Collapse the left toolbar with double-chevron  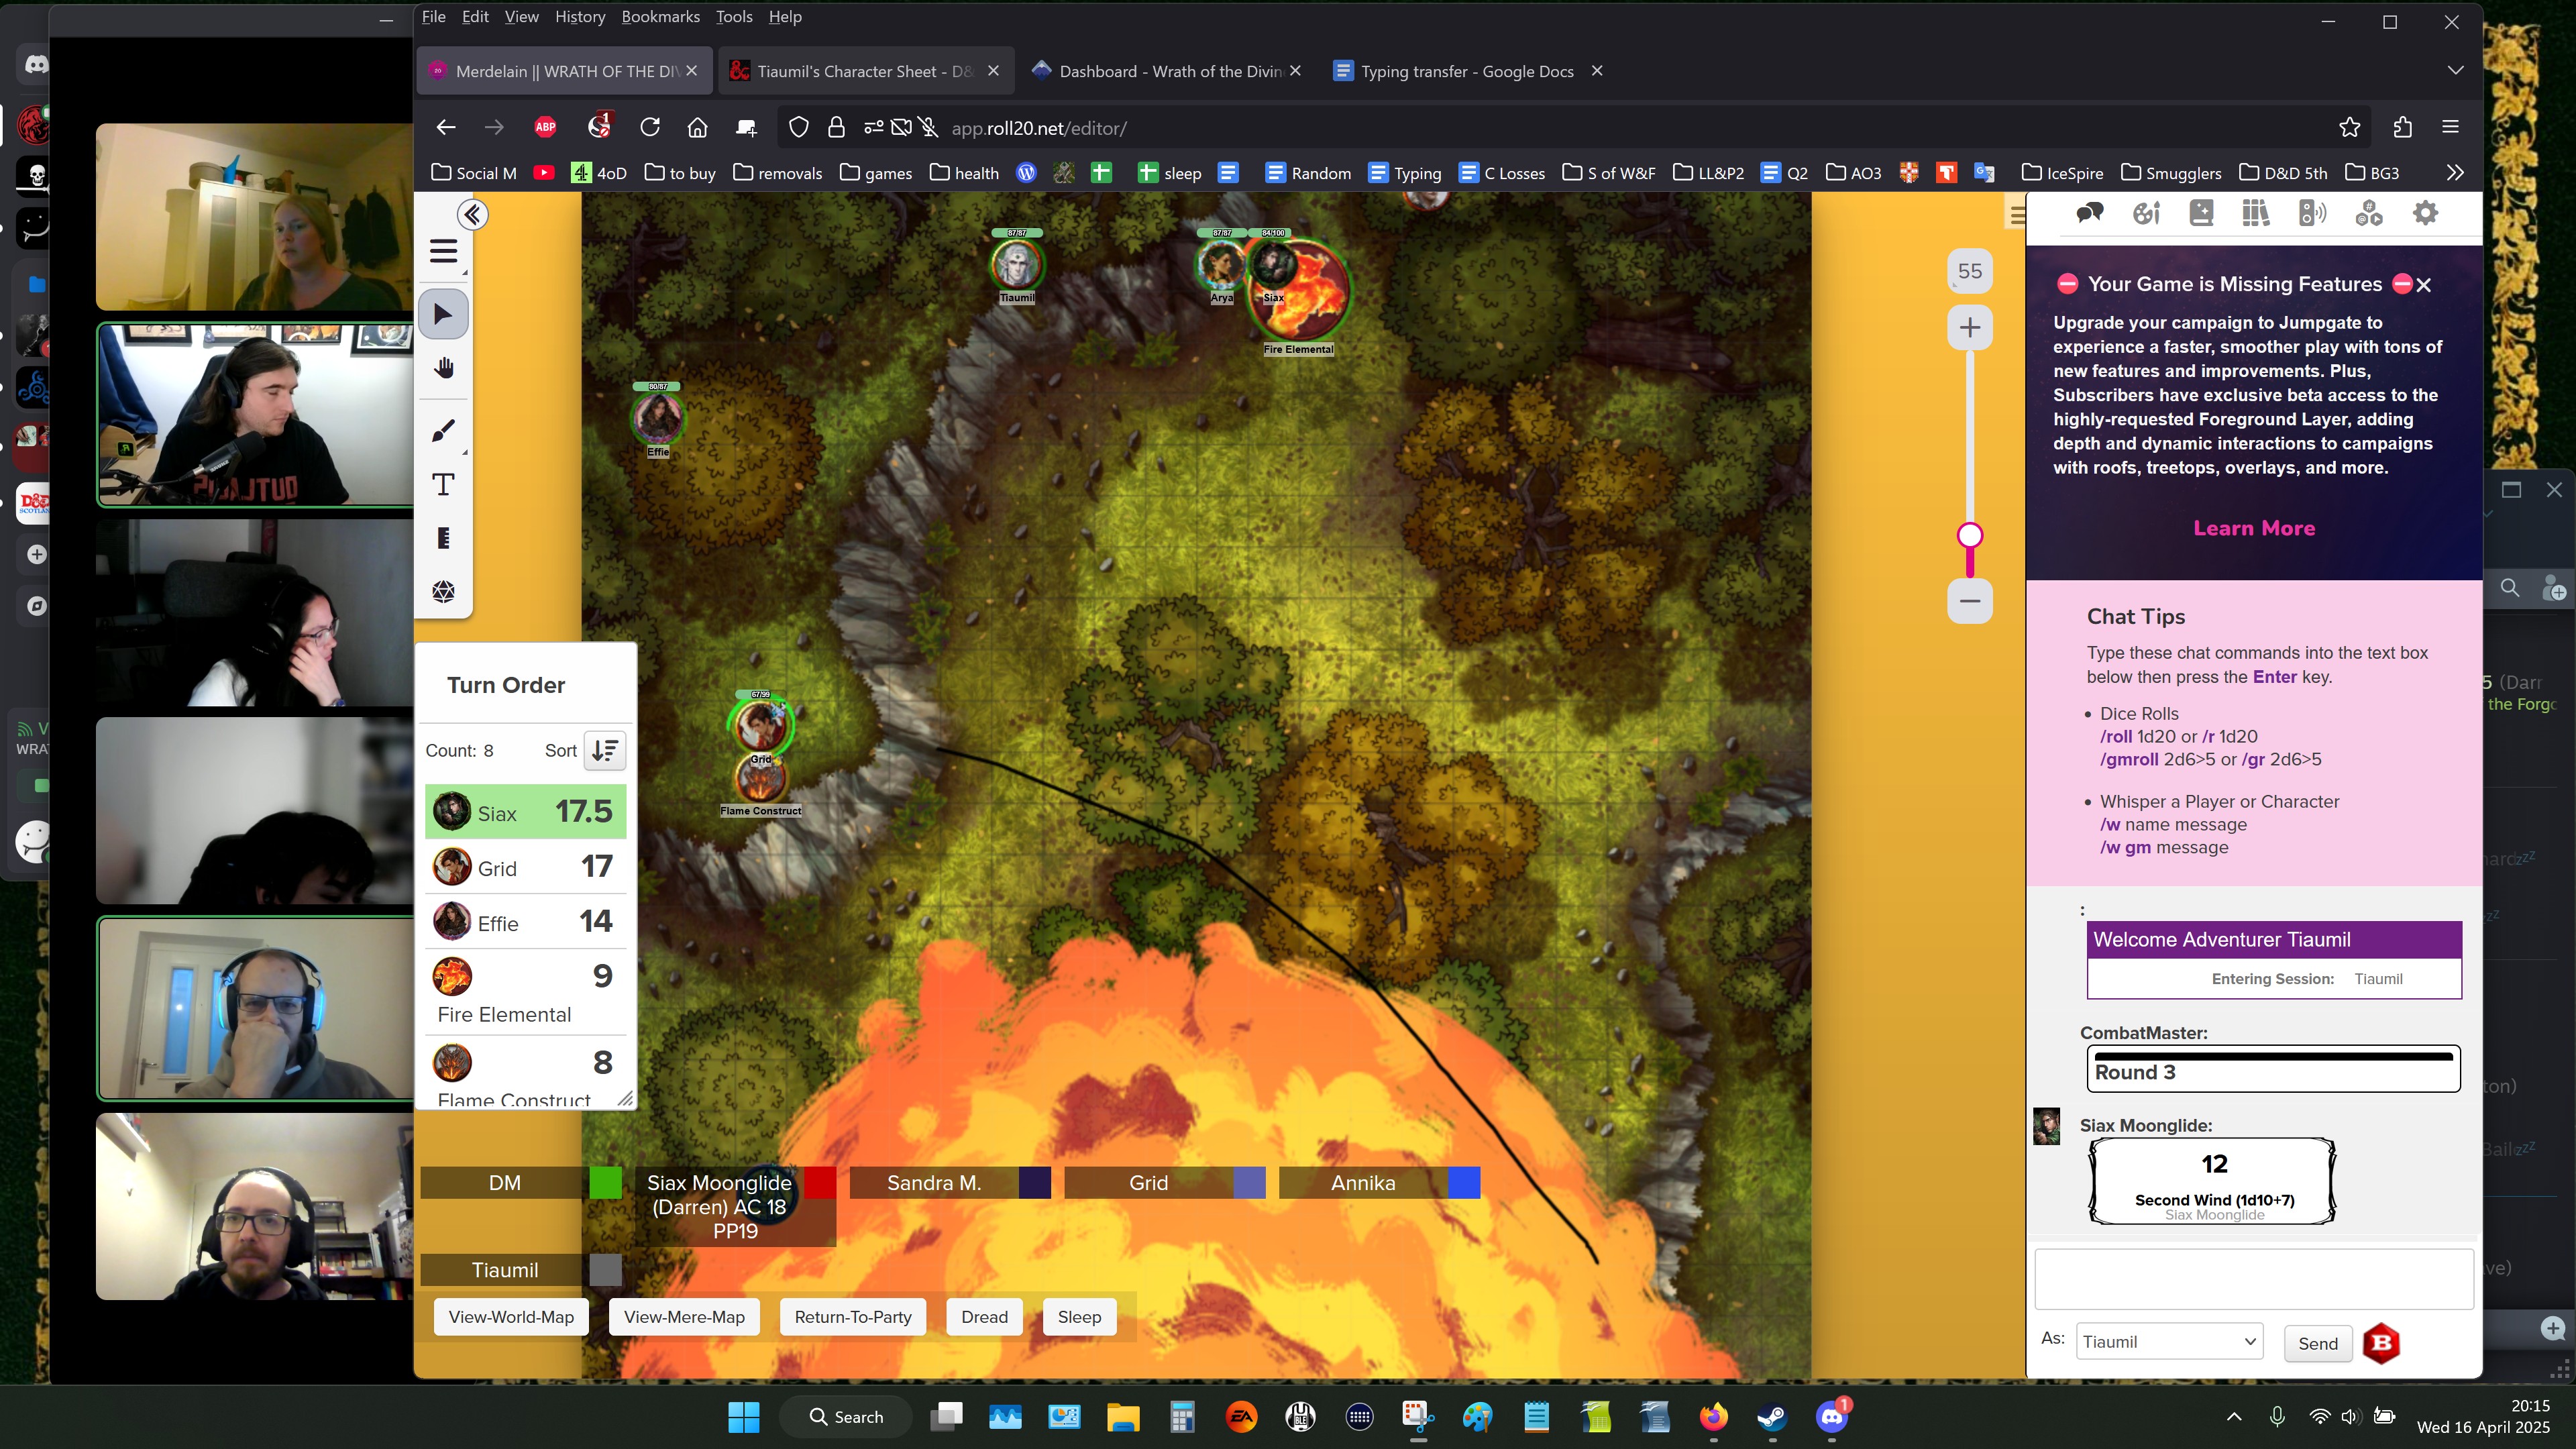pyautogui.click(x=472, y=215)
